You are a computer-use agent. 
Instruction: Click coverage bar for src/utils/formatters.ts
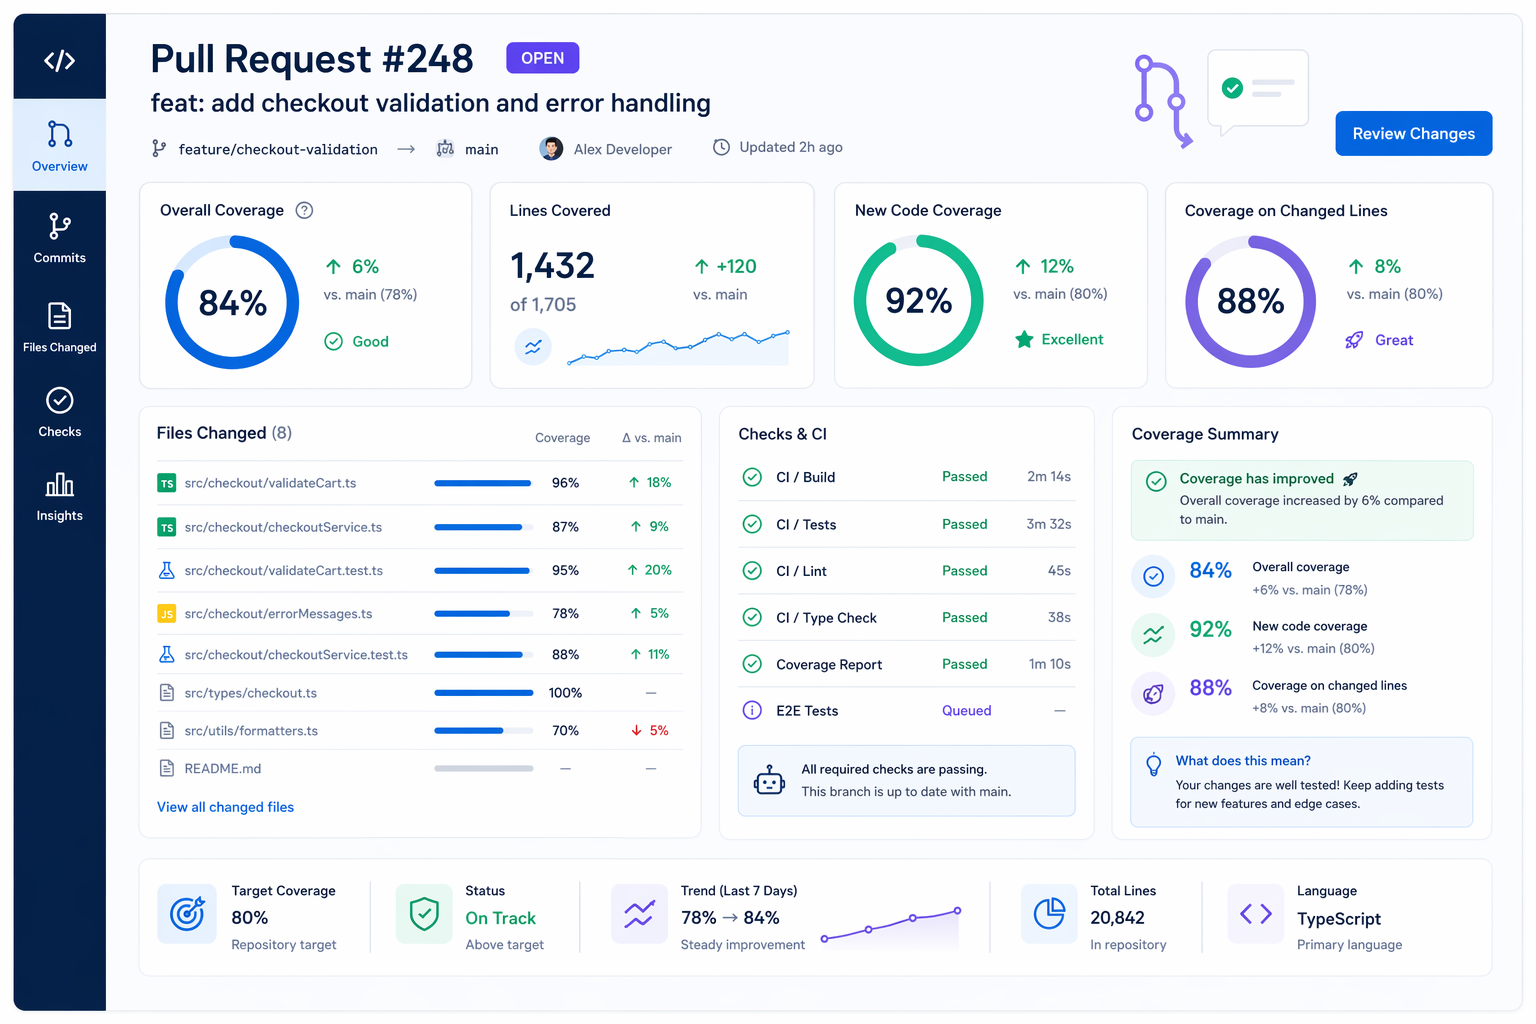[x=484, y=731]
